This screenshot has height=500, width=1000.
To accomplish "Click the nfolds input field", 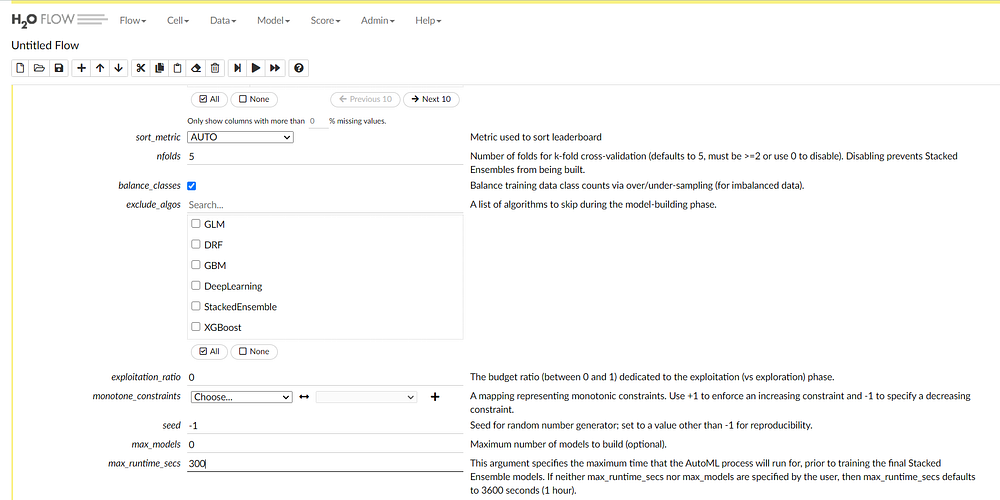I will point(325,156).
